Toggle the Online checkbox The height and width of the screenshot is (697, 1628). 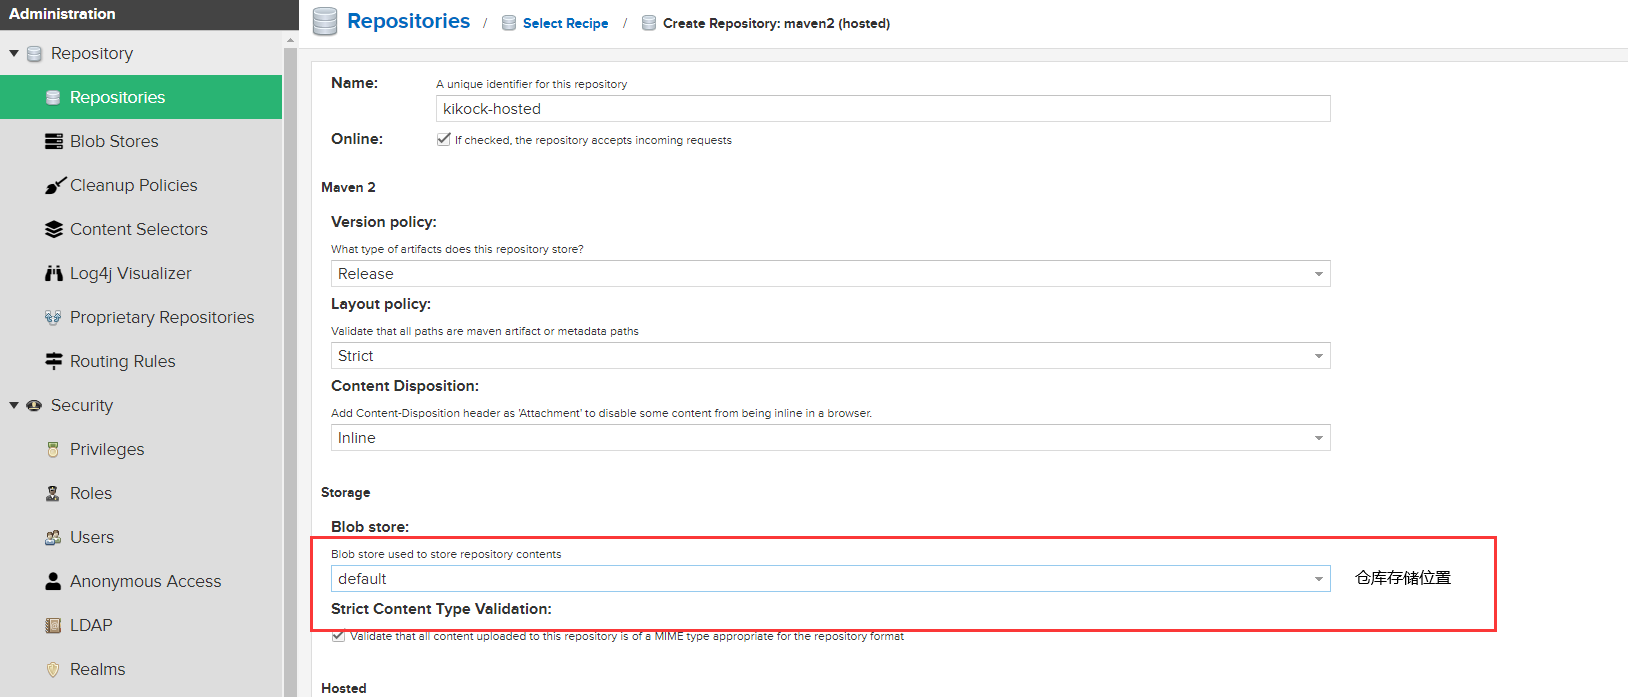click(x=444, y=139)
